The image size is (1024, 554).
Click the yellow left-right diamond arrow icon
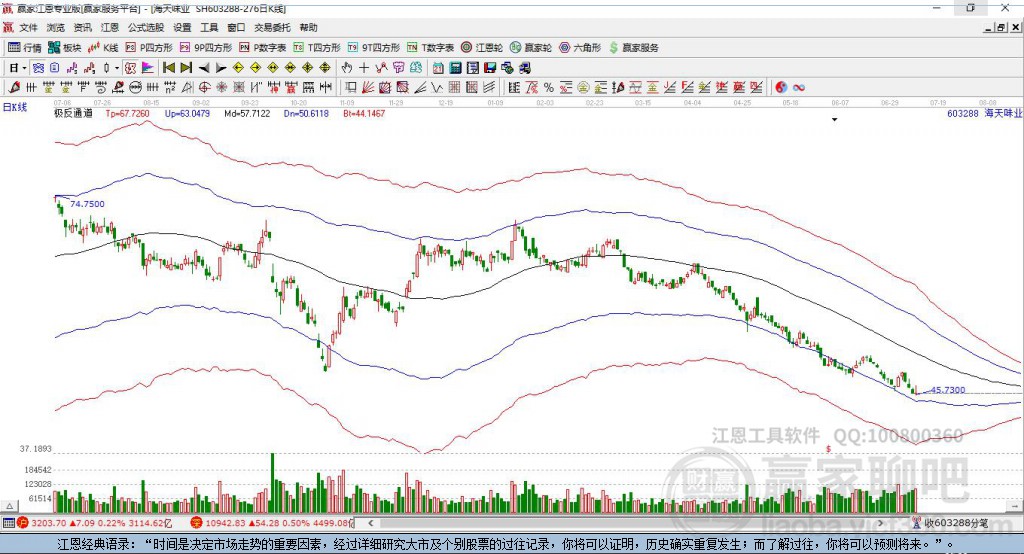click(x=273, y=68)
